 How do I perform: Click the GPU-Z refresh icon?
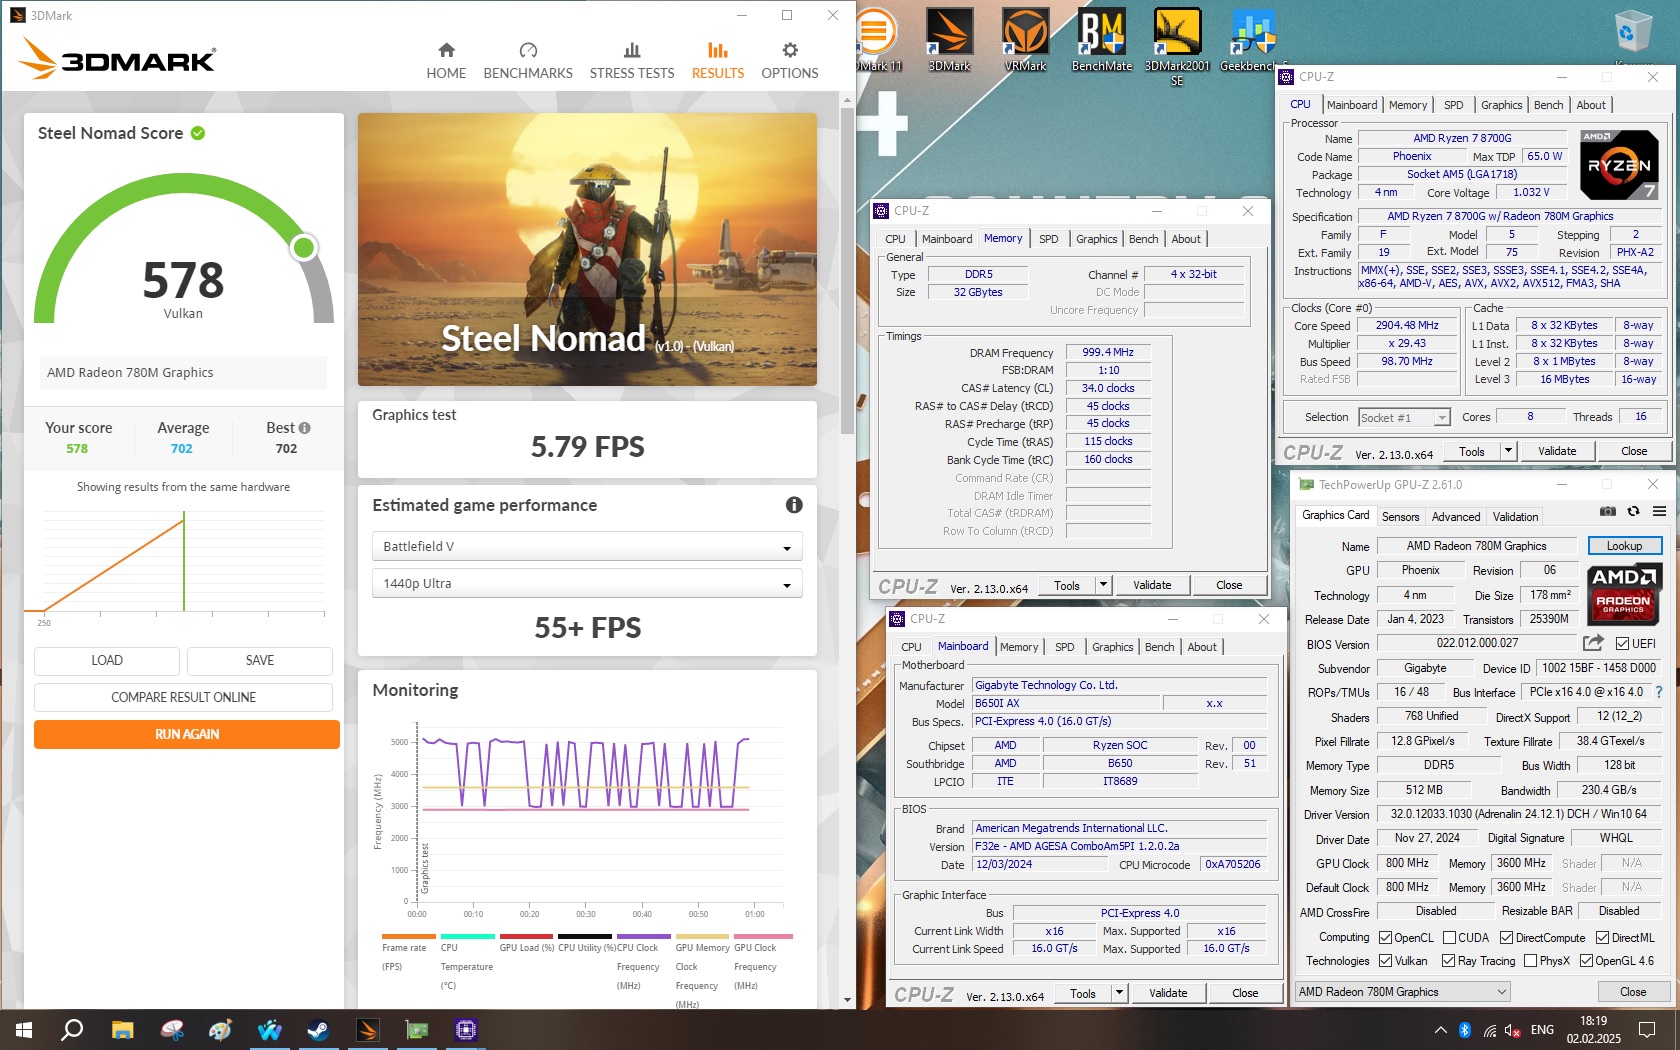[x=1633, y=511]
